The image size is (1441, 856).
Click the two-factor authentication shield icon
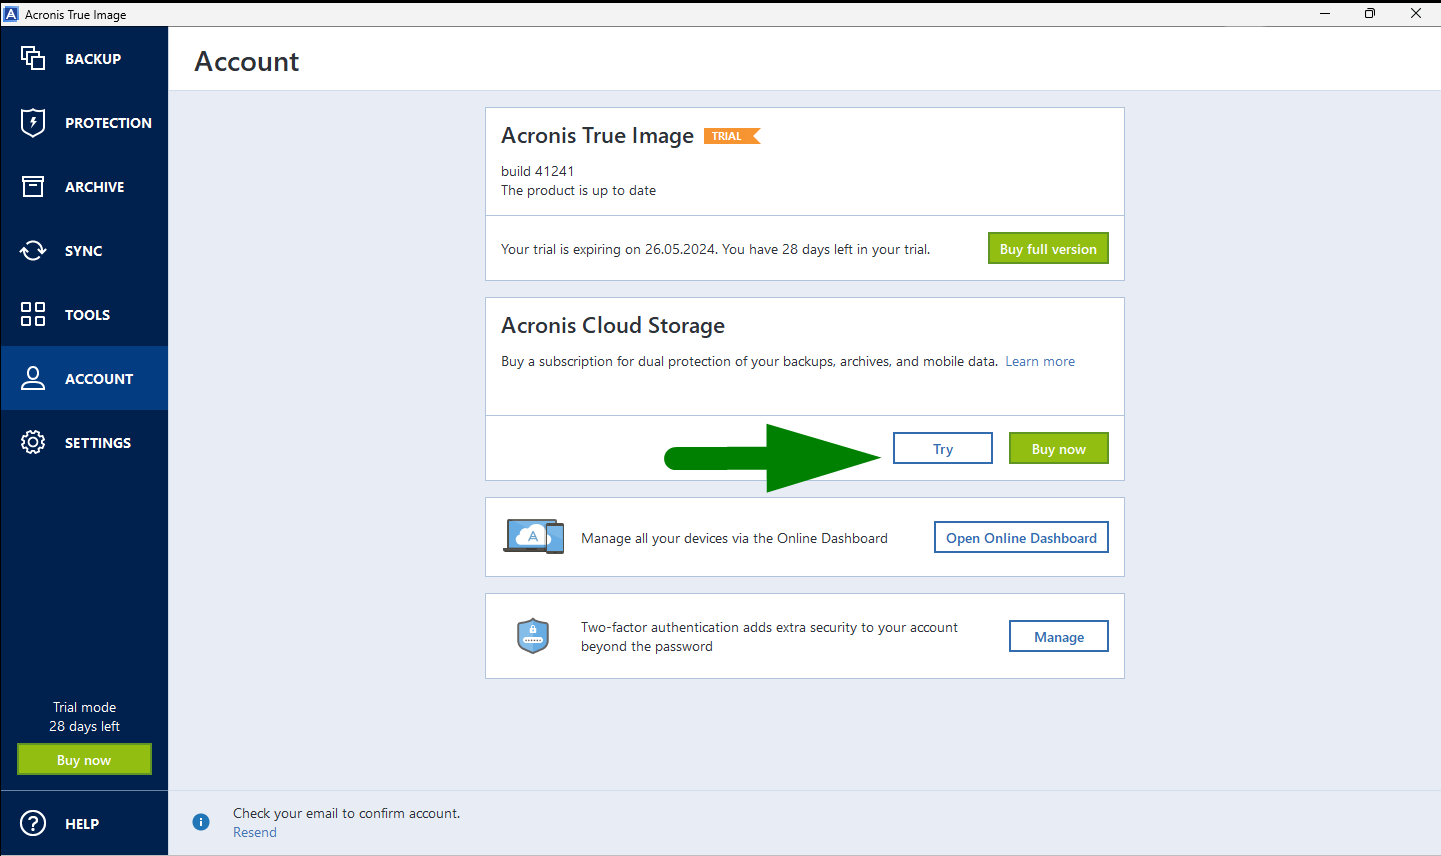click(533, 635)
